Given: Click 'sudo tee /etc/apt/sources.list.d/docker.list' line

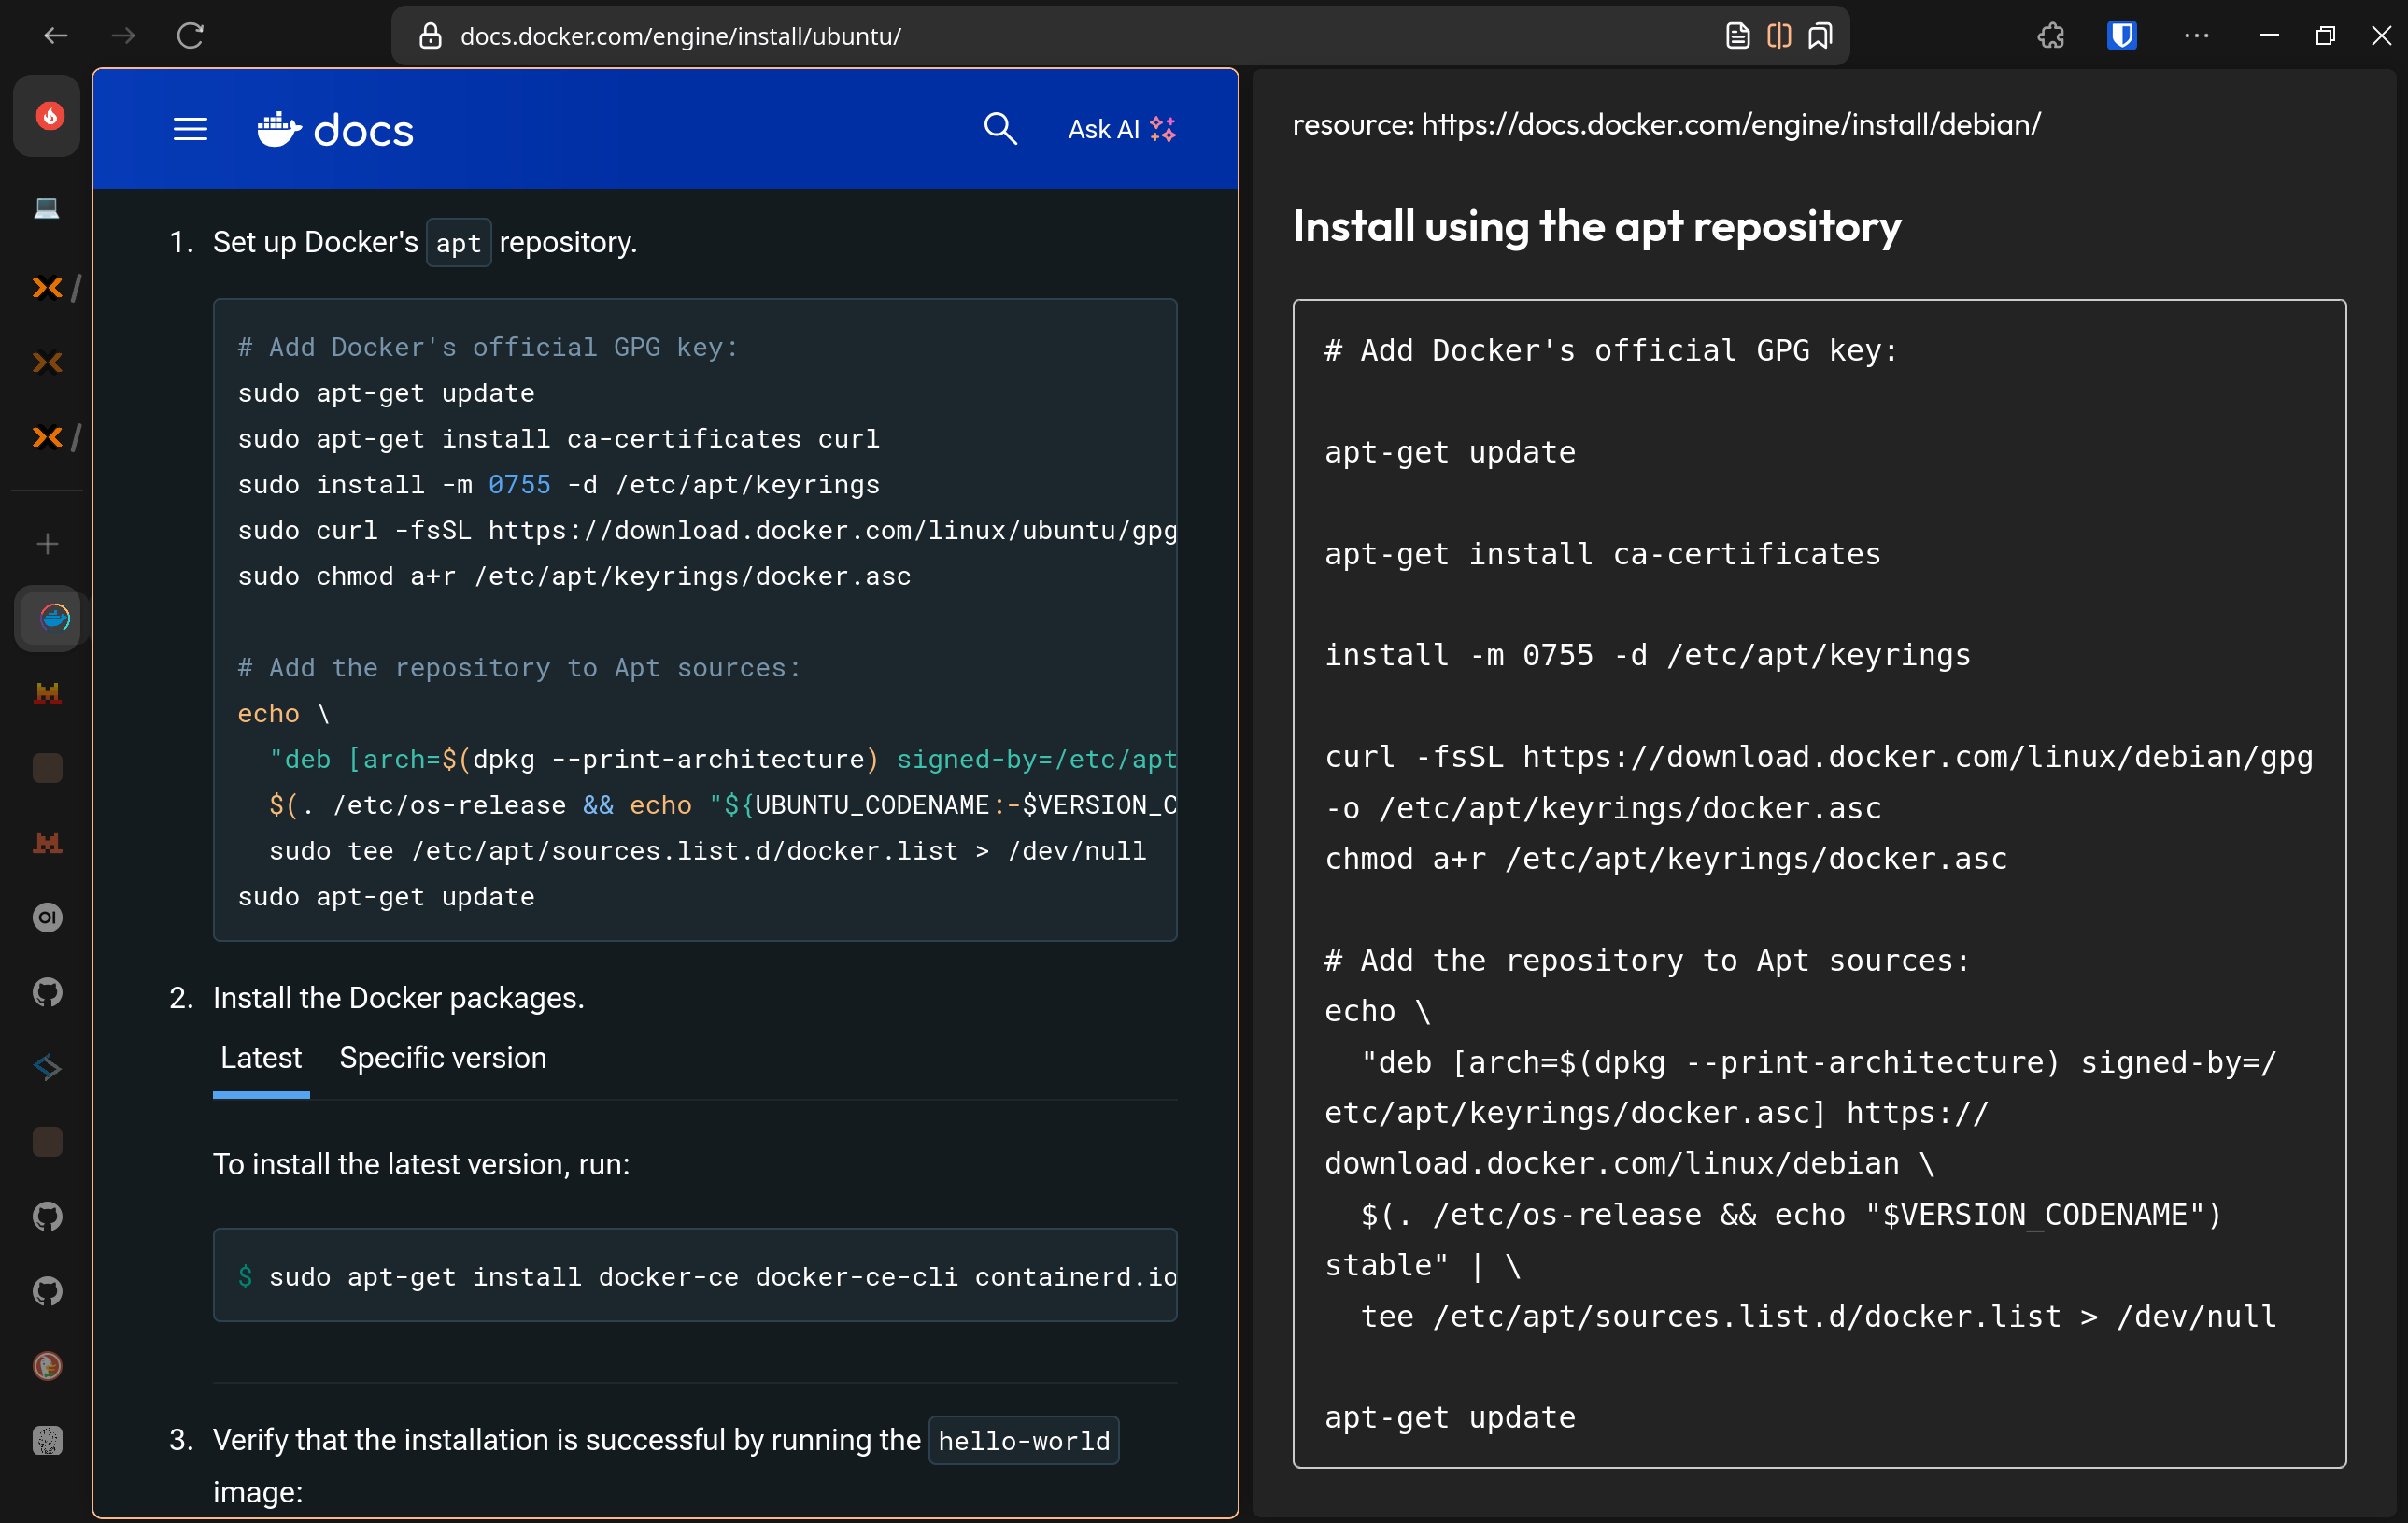Looking at the screenshot, I should (x=708, y=852).
